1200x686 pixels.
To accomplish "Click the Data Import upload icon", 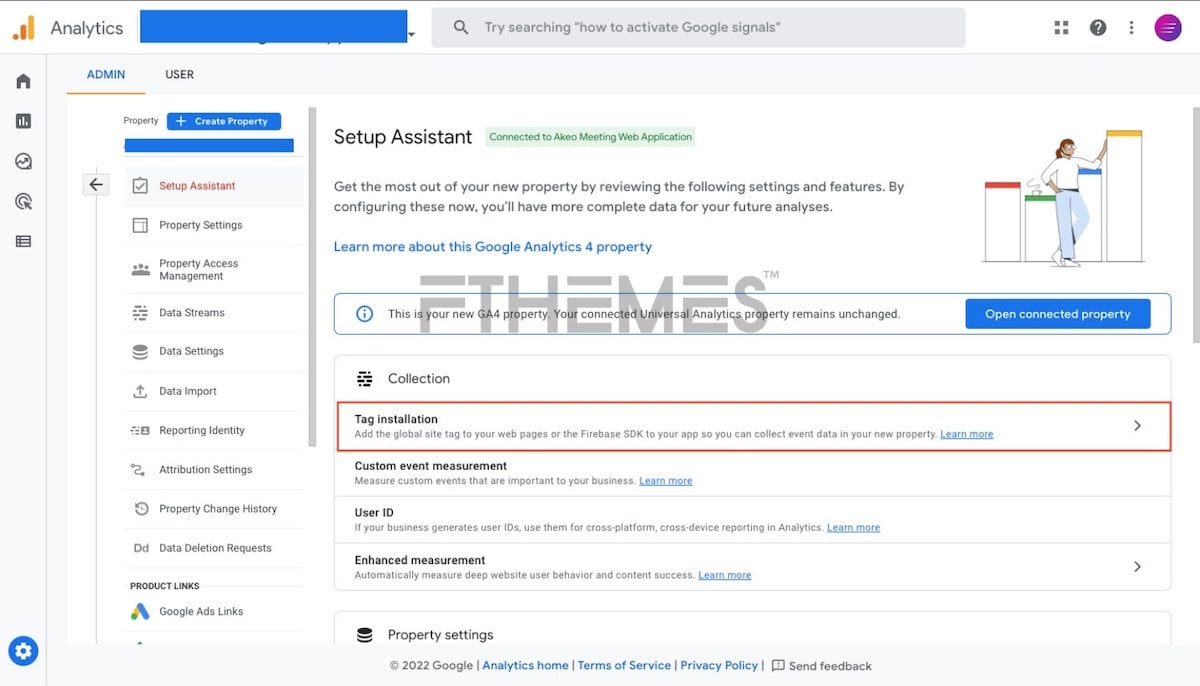I will pyautogui.click(x=140, y=391).
